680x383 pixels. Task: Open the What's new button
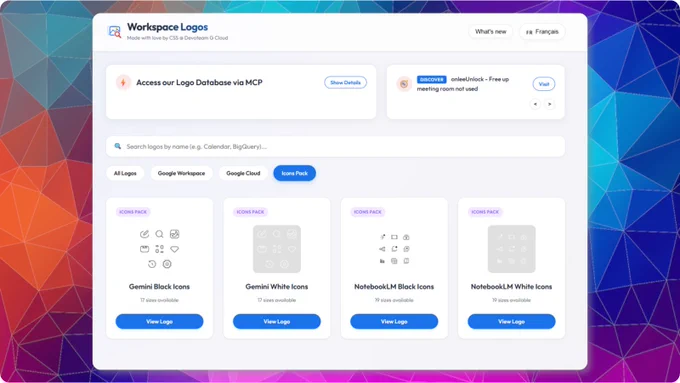click(490, 32)
